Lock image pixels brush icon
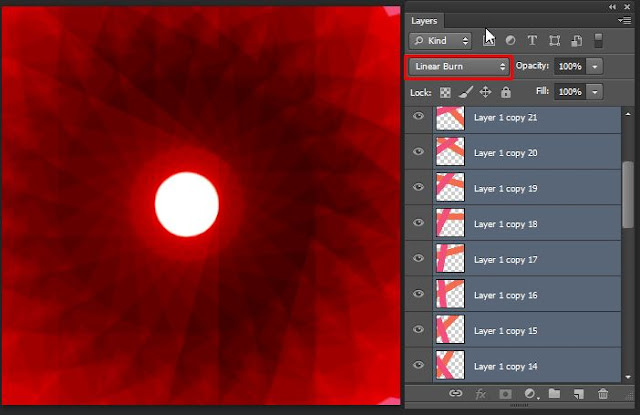The height and width of the screenshot is (415, 640). coord(465,92)
